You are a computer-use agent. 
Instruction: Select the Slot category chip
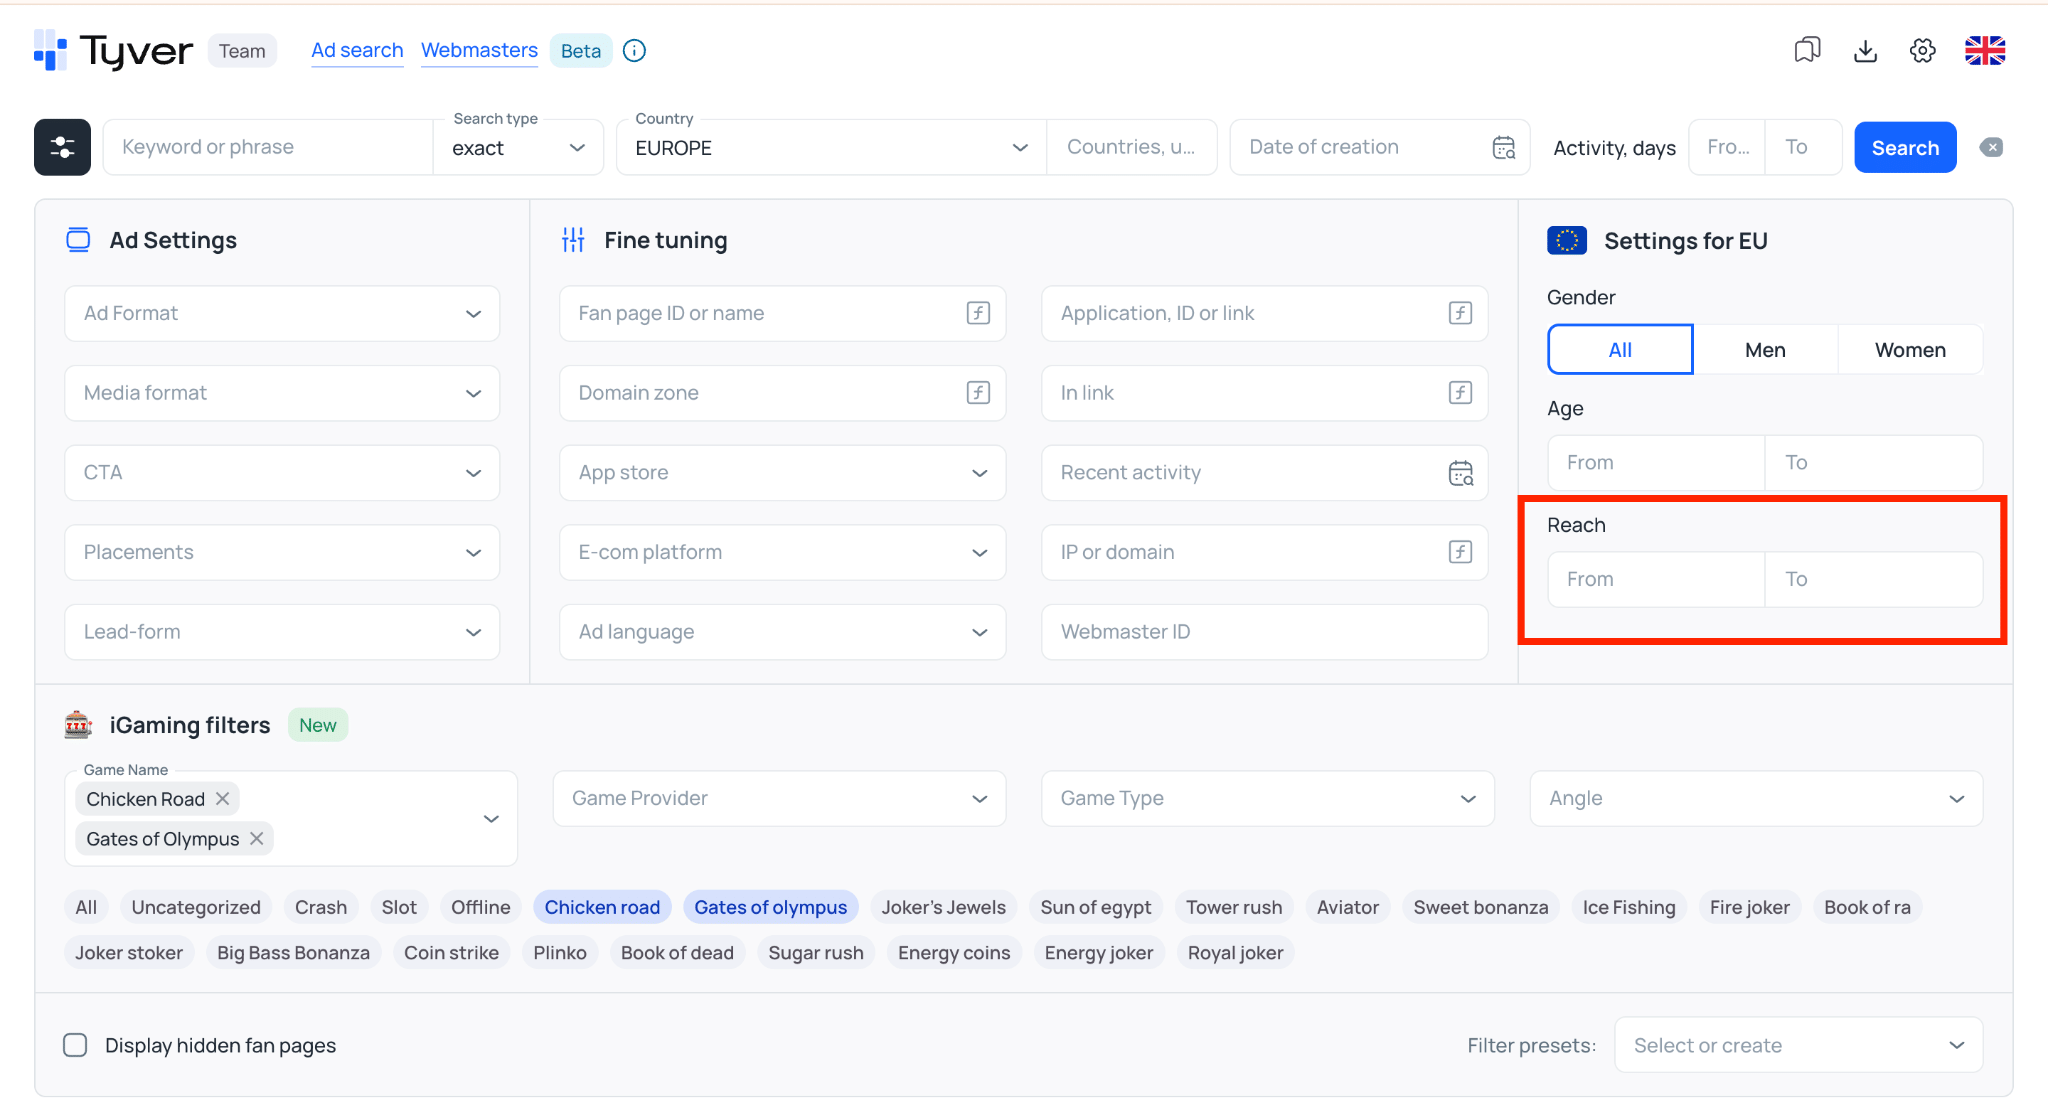(399, 907)
